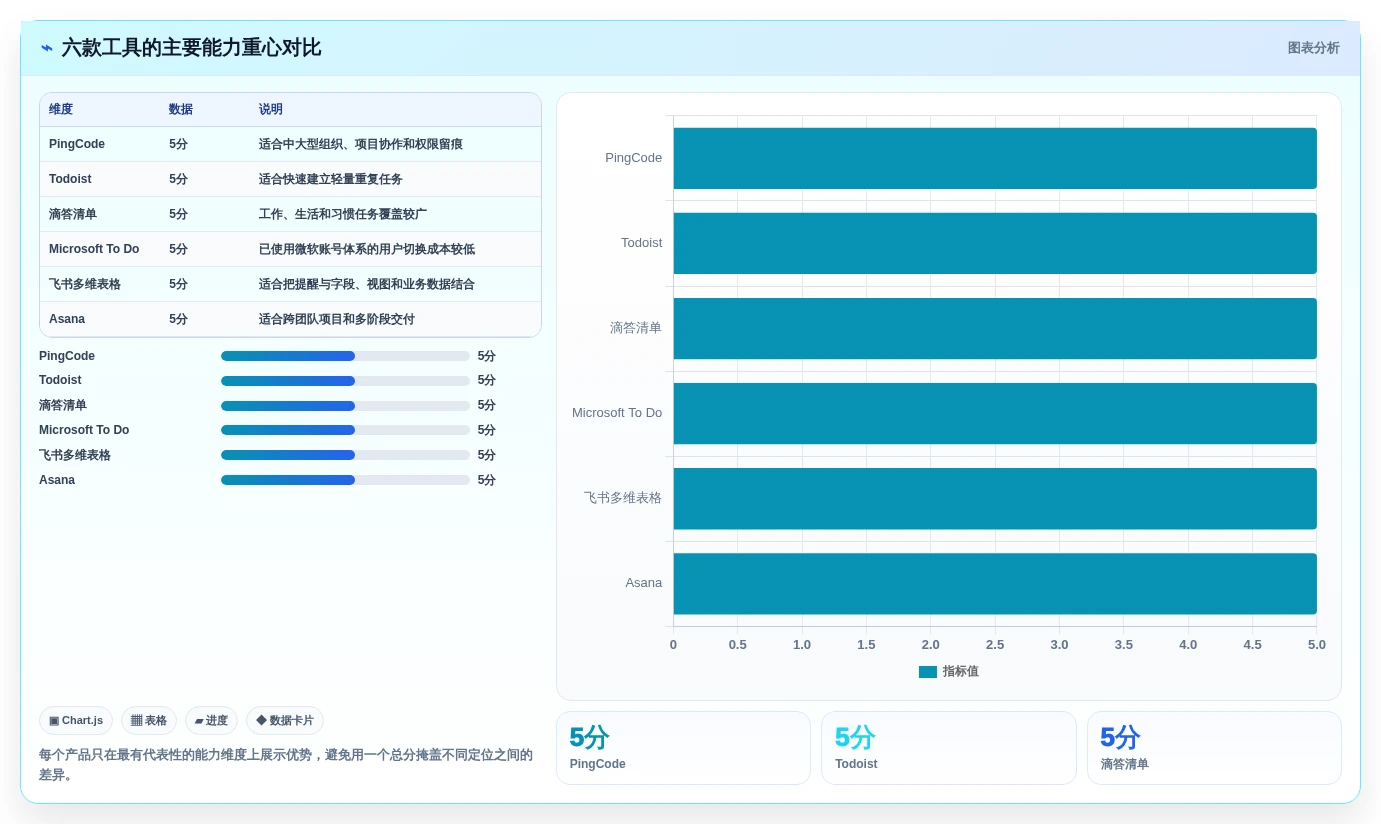Click the 2.5 x-axis tick label
The width and height of the screenshot is (1381, 824).
point(995,645)
